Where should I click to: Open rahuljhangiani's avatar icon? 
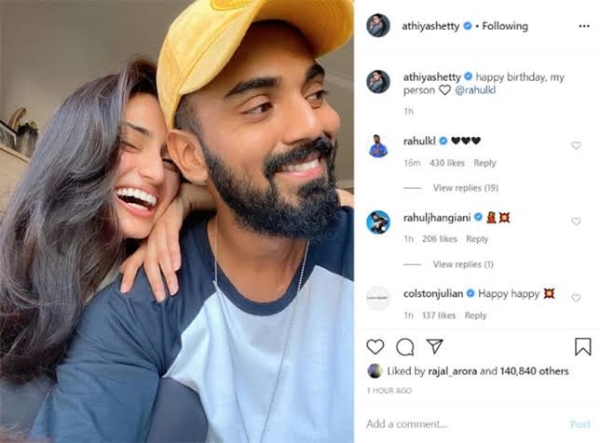378,222
